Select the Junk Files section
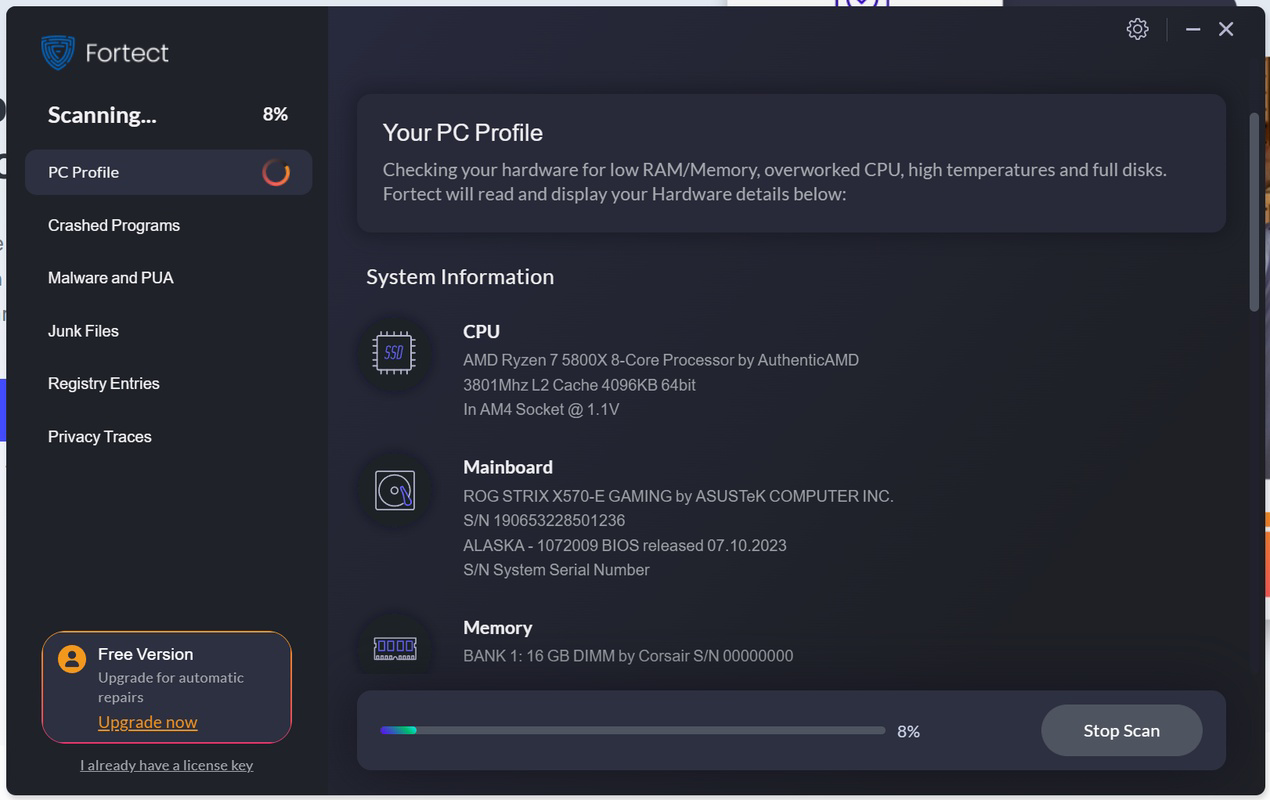Image resolution: width=1270 pixels, height=800 pixels. tap(83, 331)
